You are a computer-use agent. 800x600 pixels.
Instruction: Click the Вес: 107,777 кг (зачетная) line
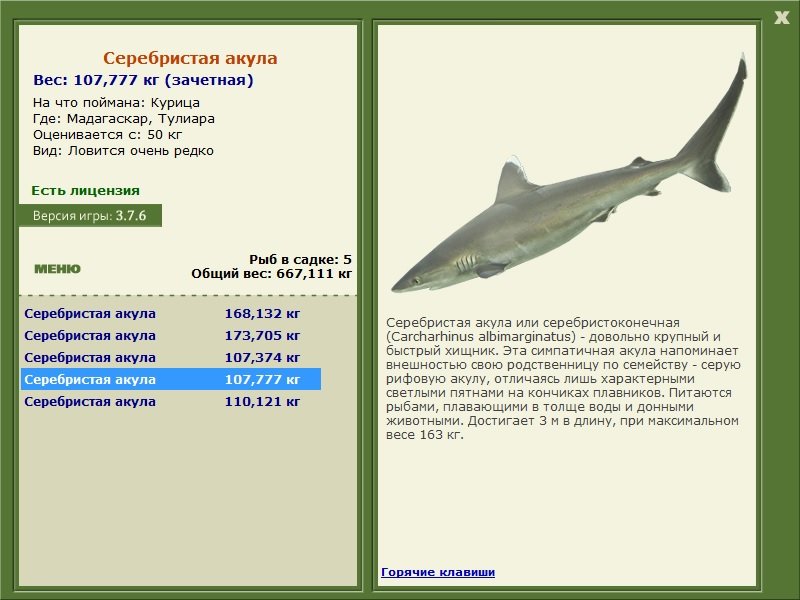pos(143,80)
